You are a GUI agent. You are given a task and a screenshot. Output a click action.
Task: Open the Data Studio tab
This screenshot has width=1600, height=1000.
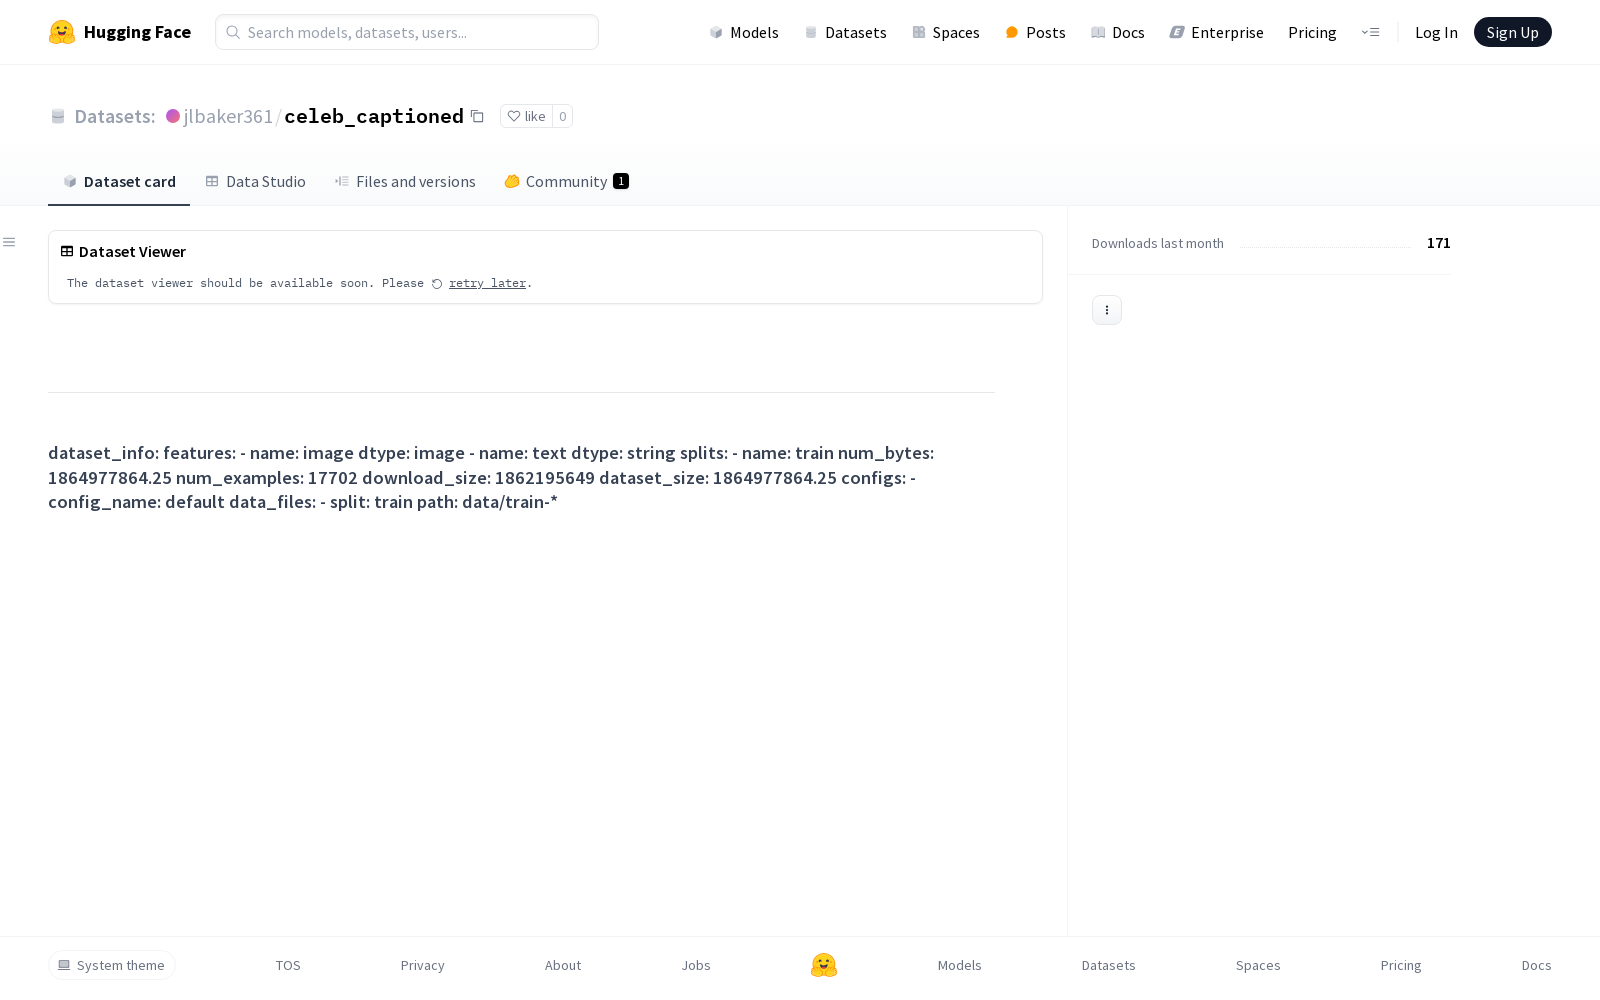(x=255, y=181)
